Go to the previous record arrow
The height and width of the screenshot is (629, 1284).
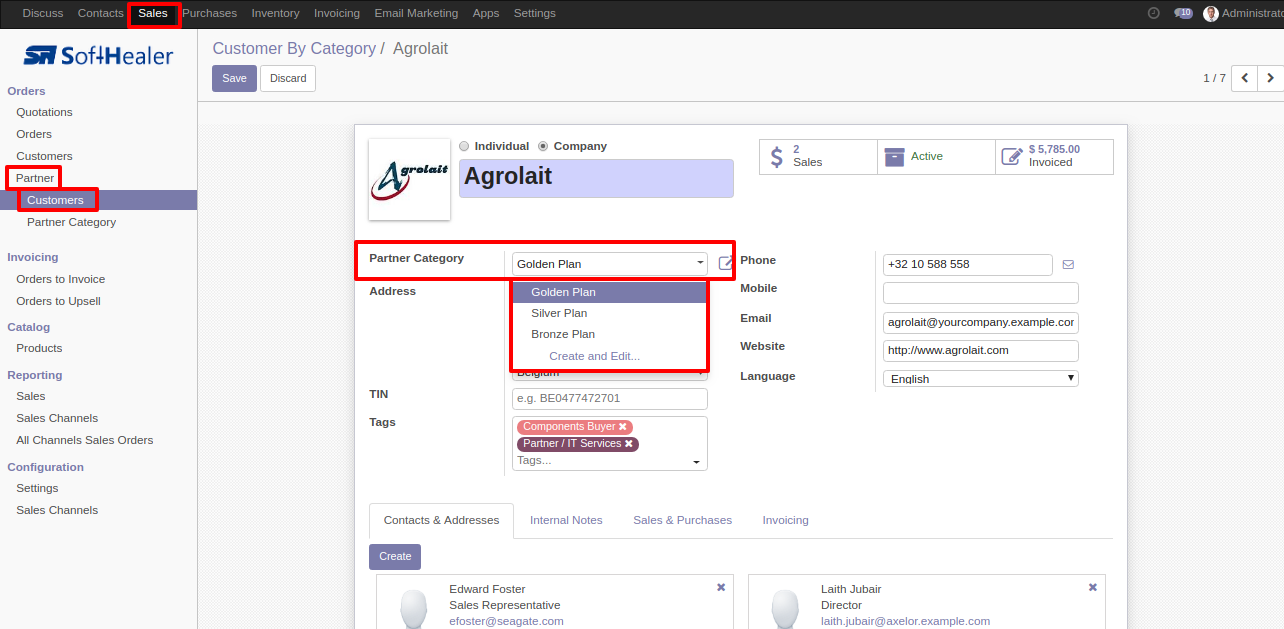(1245, 78)
